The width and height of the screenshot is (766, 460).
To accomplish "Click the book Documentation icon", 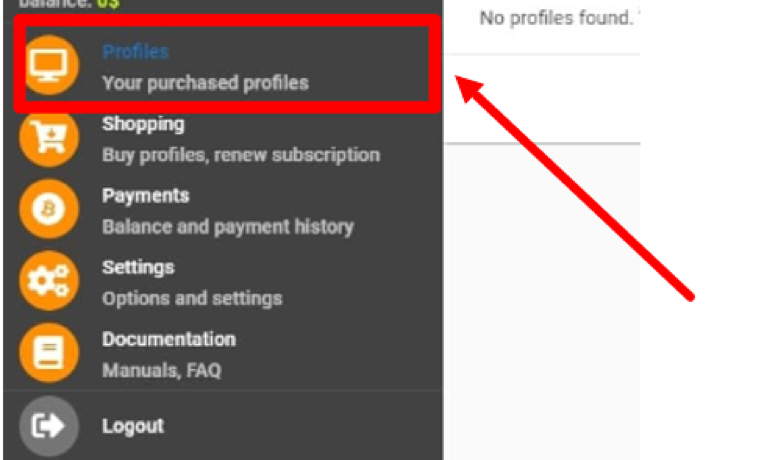I will click(49, 353).
